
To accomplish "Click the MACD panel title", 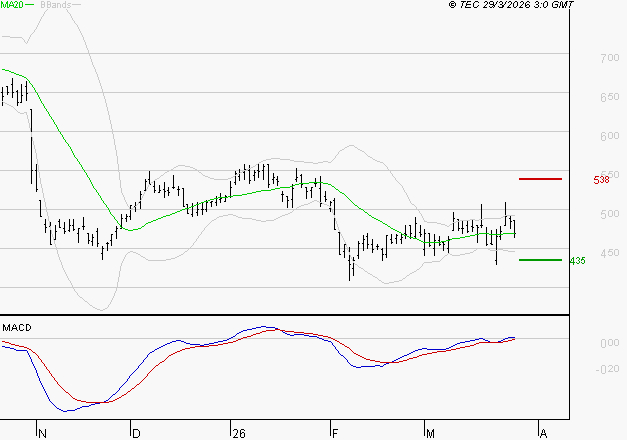I will click(17, 328).
